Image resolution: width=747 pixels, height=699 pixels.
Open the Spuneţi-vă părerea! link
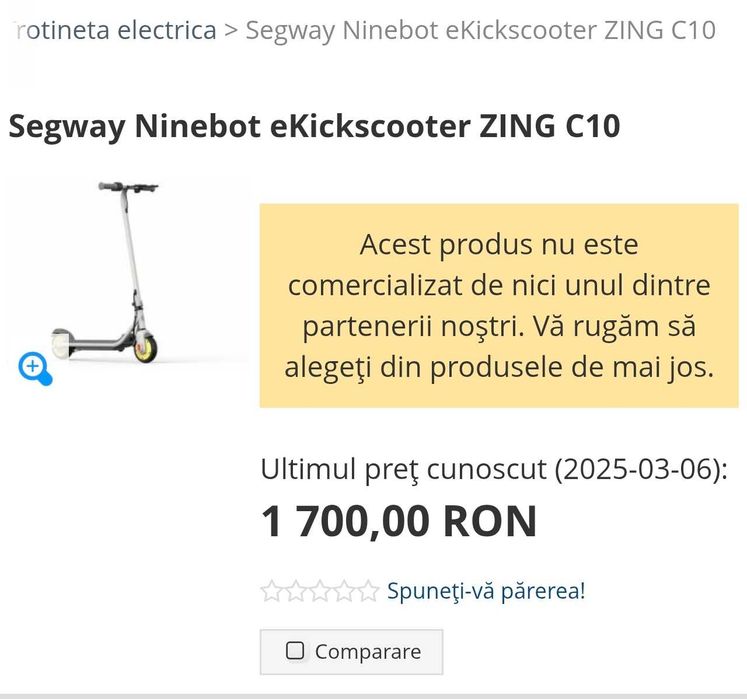pyautogui.click(x=486, y=591)
